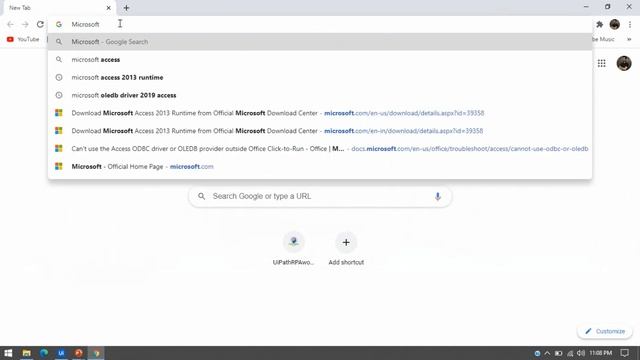
Task: Choose 'microsoft access 2013 runtime' suggestion
Action: click(320, 78)
